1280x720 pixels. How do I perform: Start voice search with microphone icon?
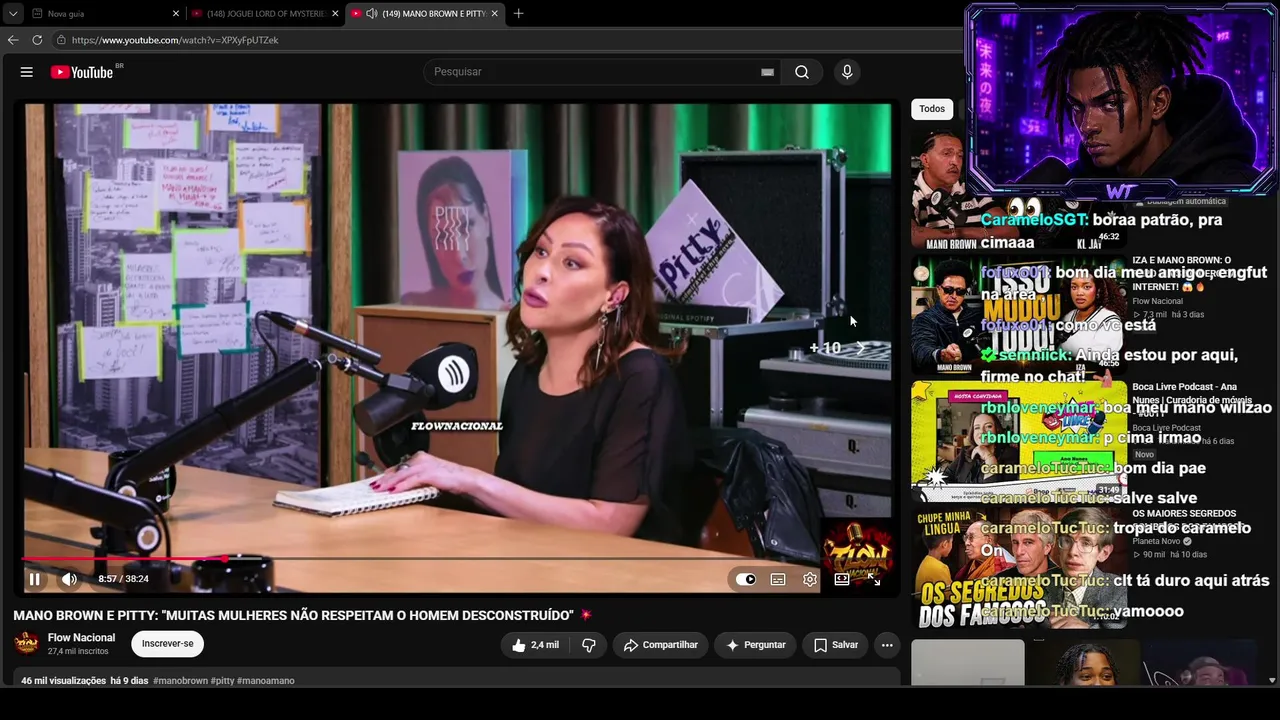coord(847,72)
